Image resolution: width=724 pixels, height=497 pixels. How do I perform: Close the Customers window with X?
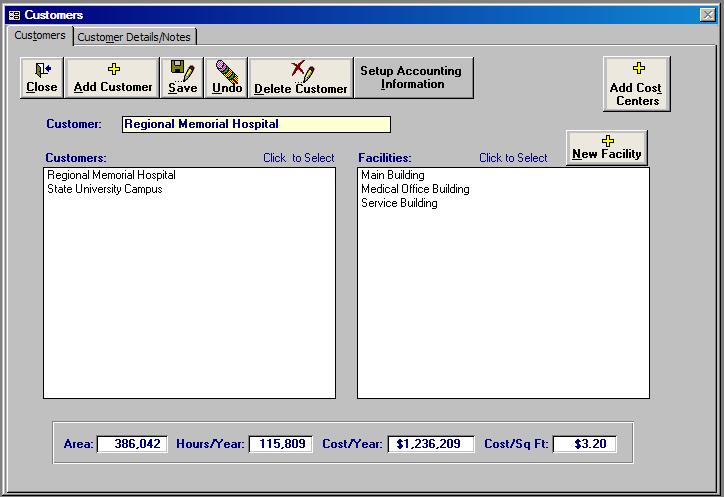(708, 15)
